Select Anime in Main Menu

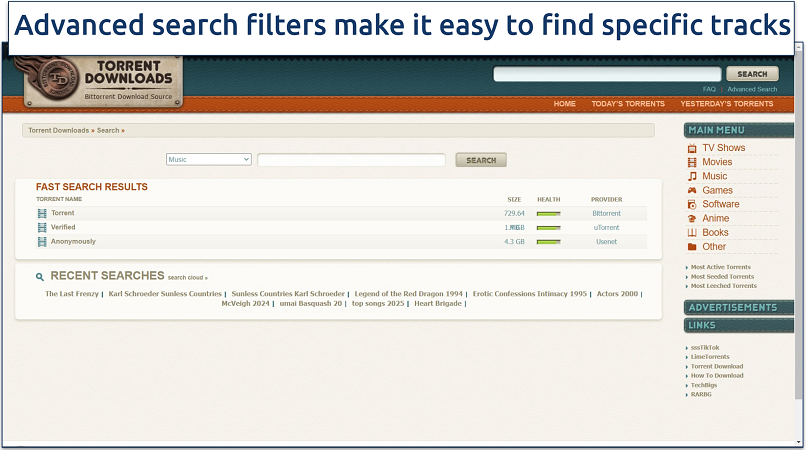click(716, 219)
